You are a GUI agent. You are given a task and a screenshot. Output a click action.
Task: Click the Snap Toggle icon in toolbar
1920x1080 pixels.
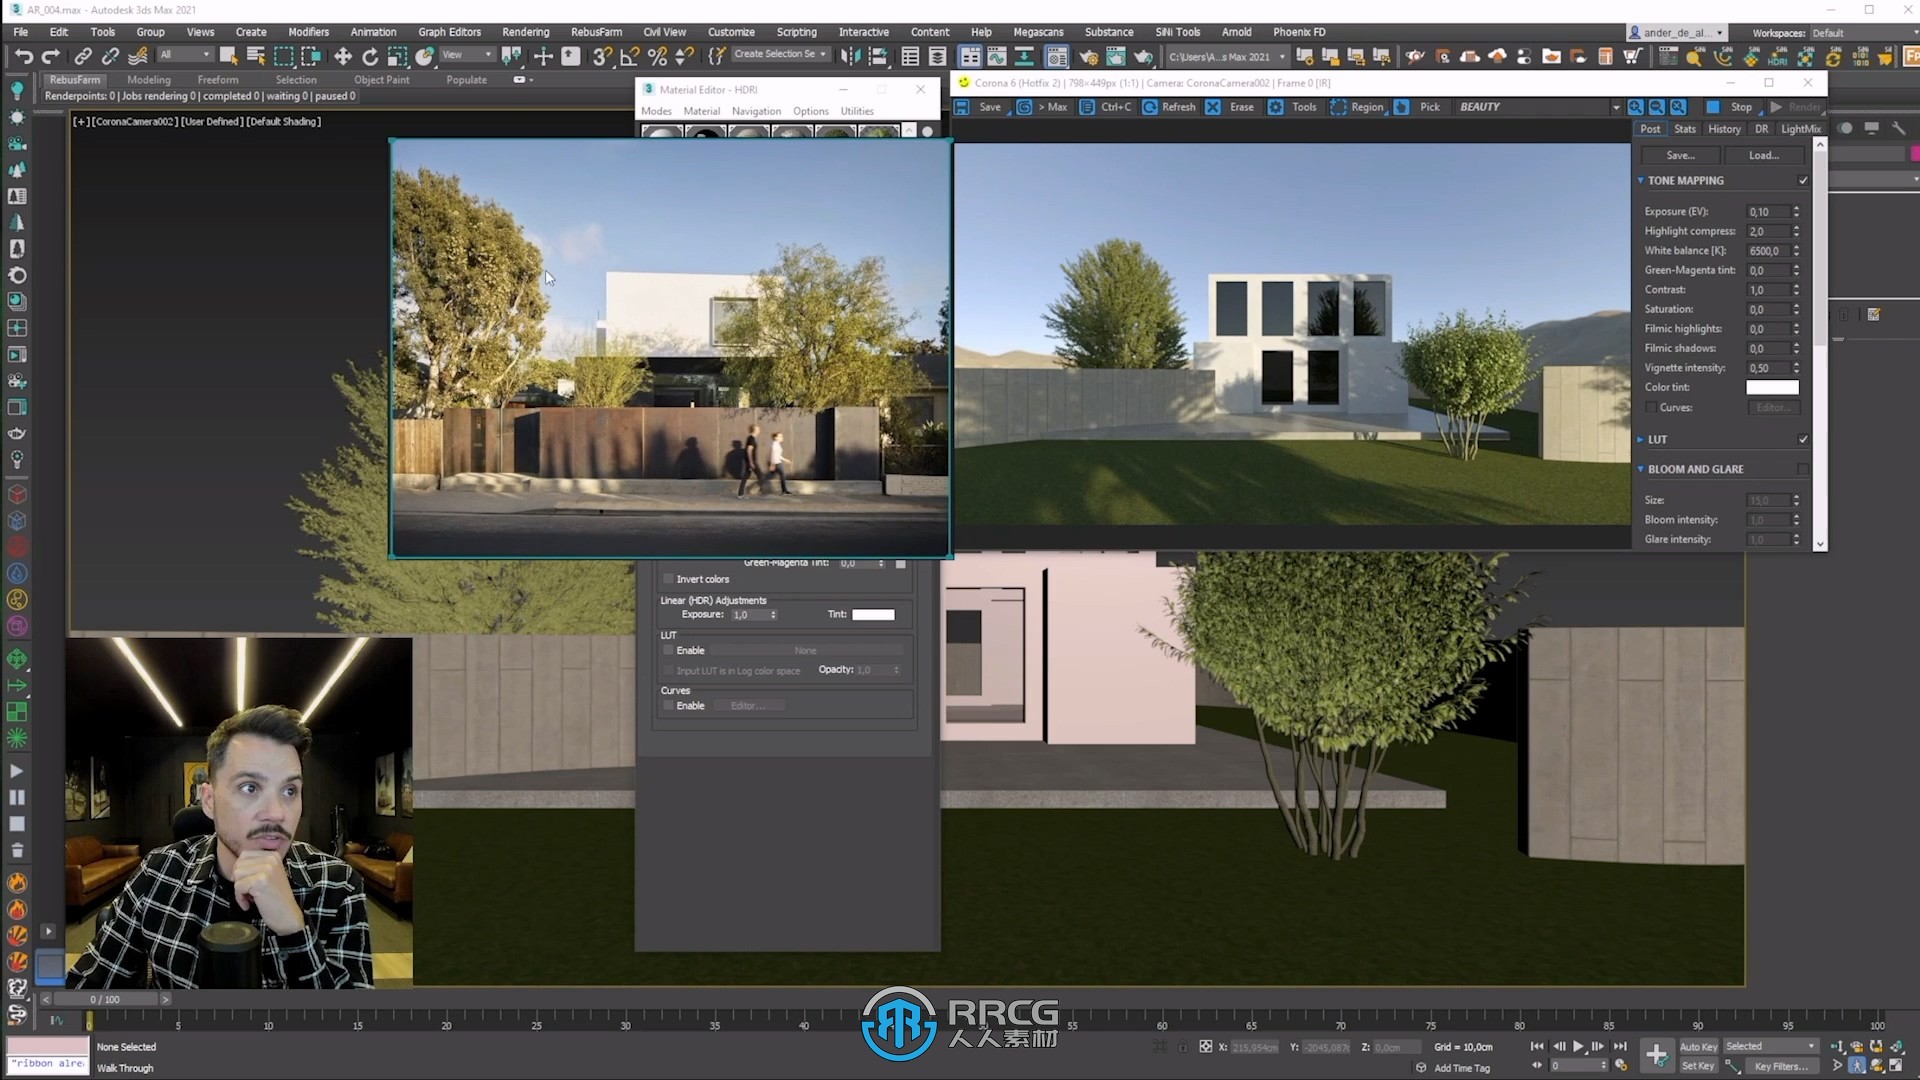(601, 55)
